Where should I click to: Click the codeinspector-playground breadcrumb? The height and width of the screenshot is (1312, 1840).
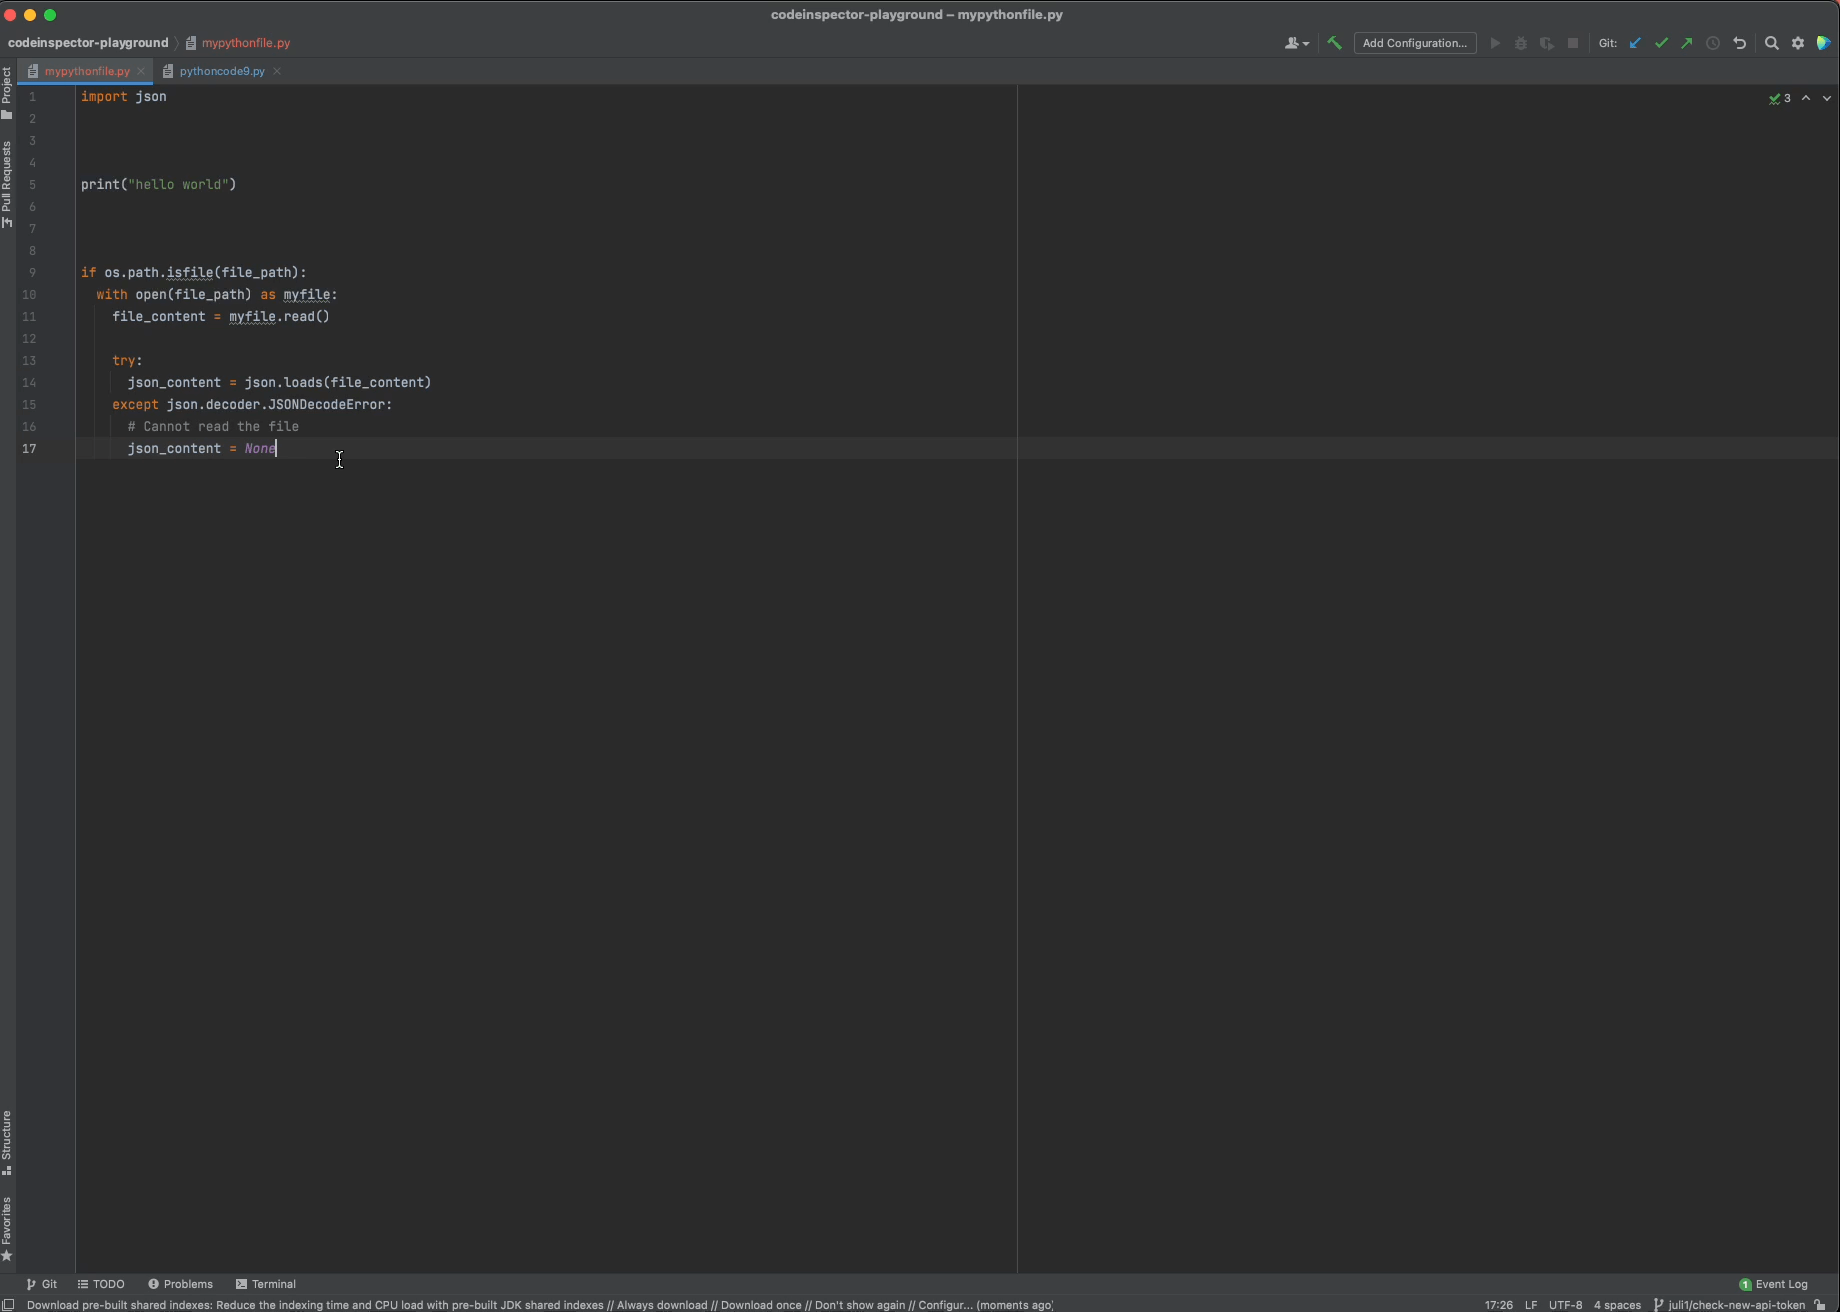[x=88, y=43]
